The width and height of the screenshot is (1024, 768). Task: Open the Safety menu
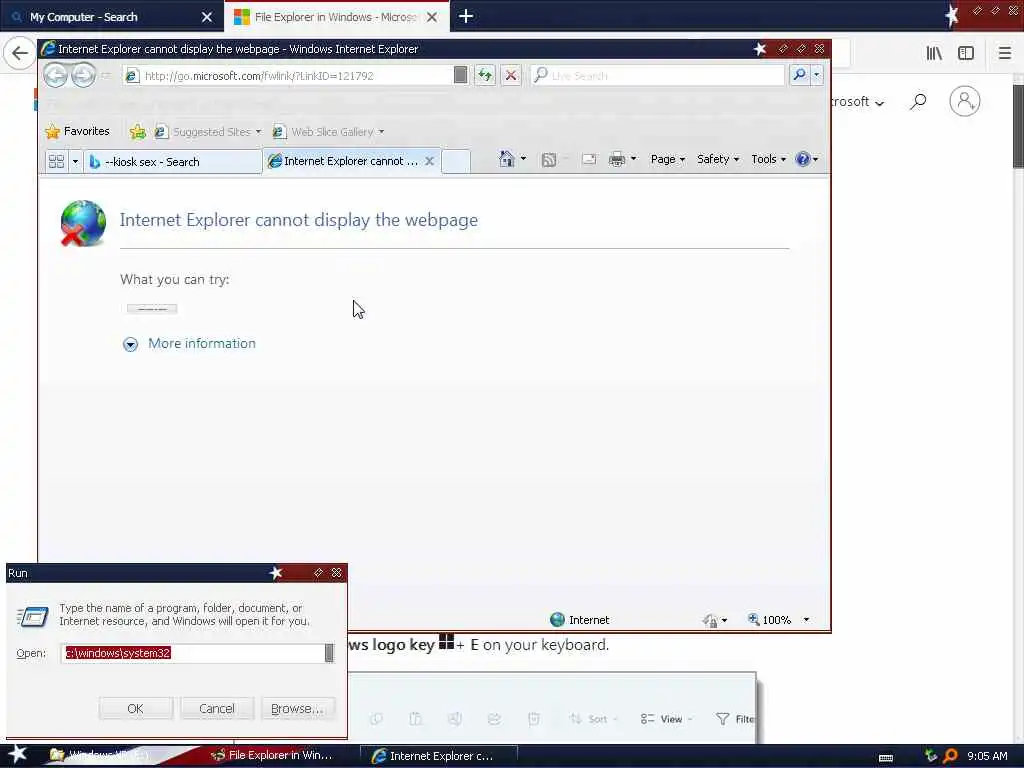pos(718,159)
